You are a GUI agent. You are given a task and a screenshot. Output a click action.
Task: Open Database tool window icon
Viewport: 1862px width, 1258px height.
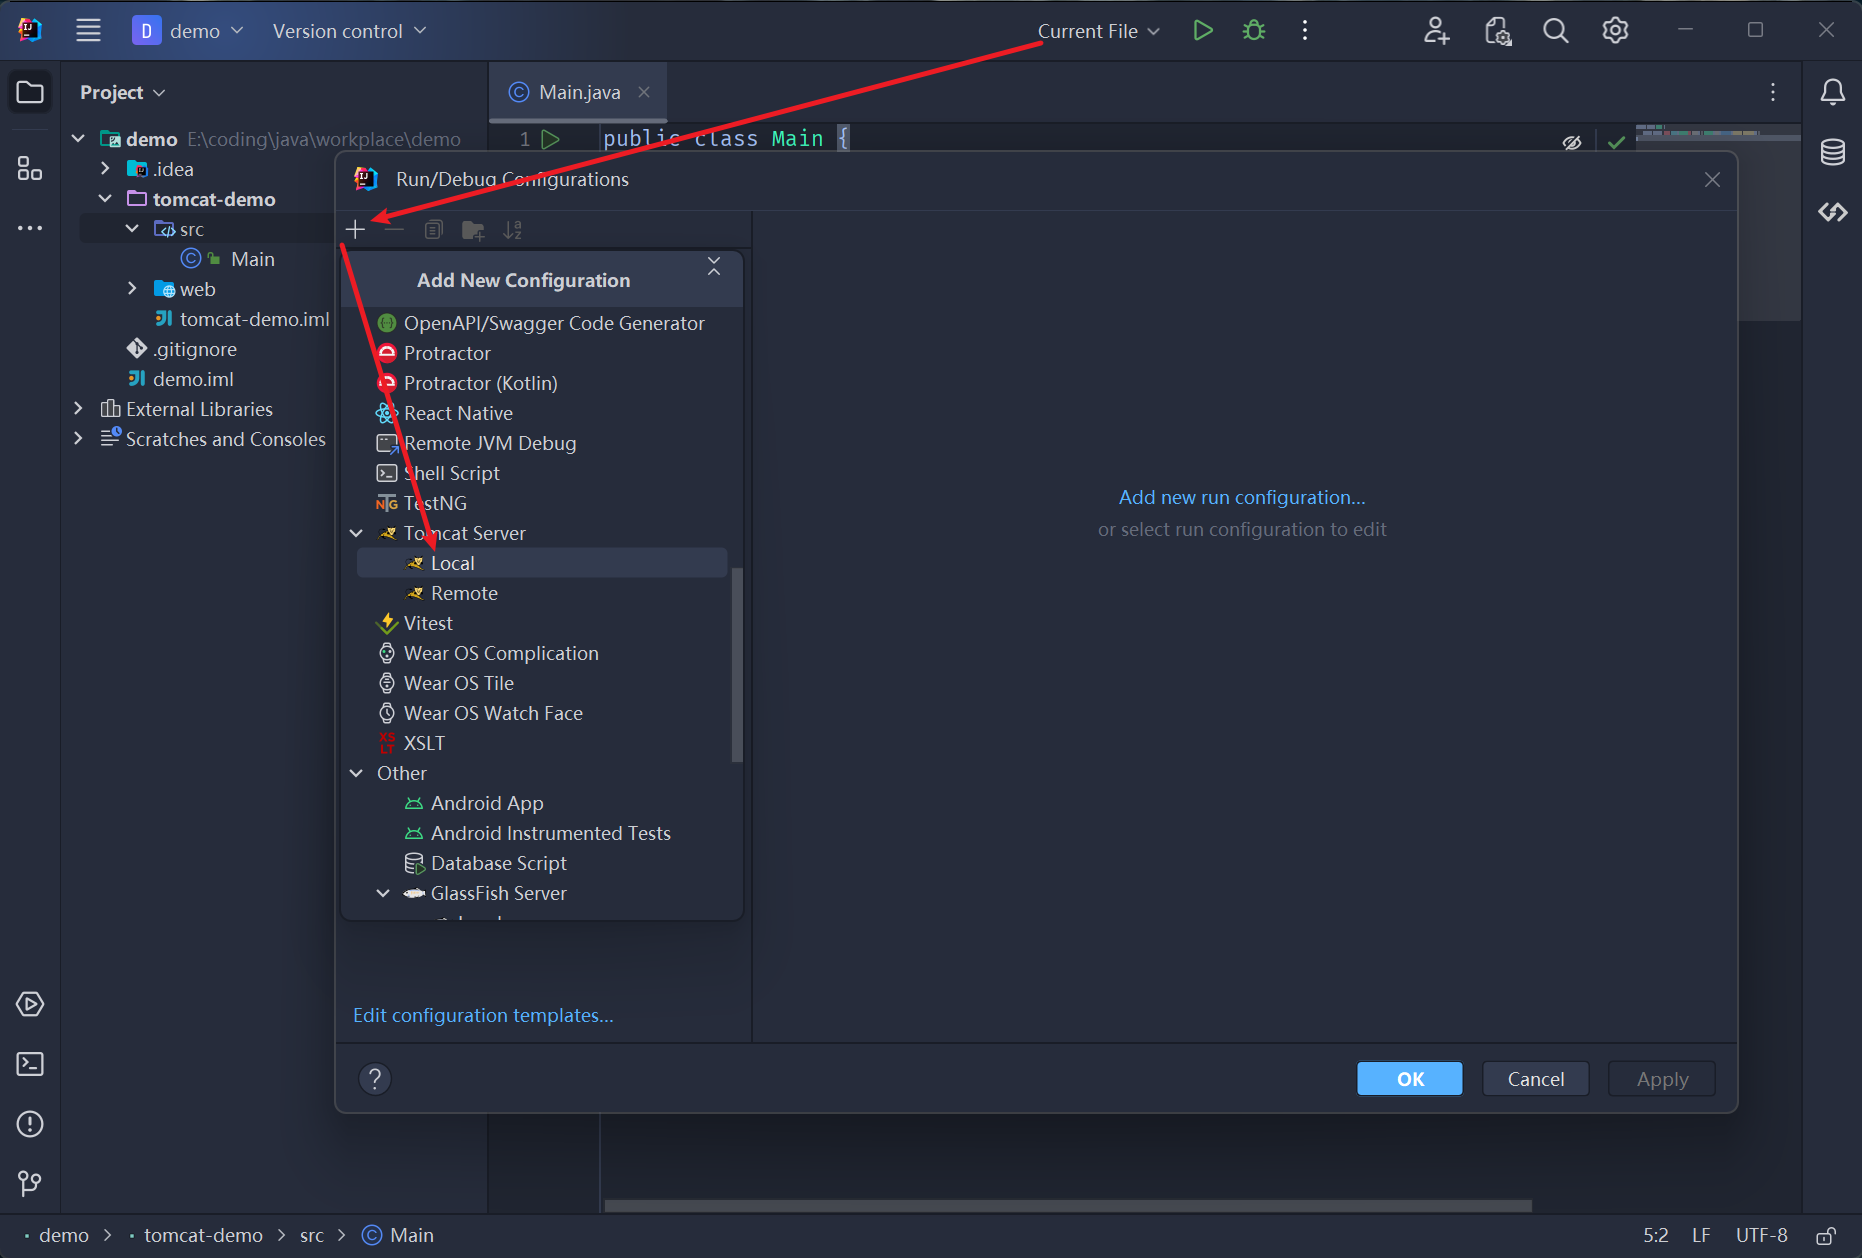[x=1832, y=152]
